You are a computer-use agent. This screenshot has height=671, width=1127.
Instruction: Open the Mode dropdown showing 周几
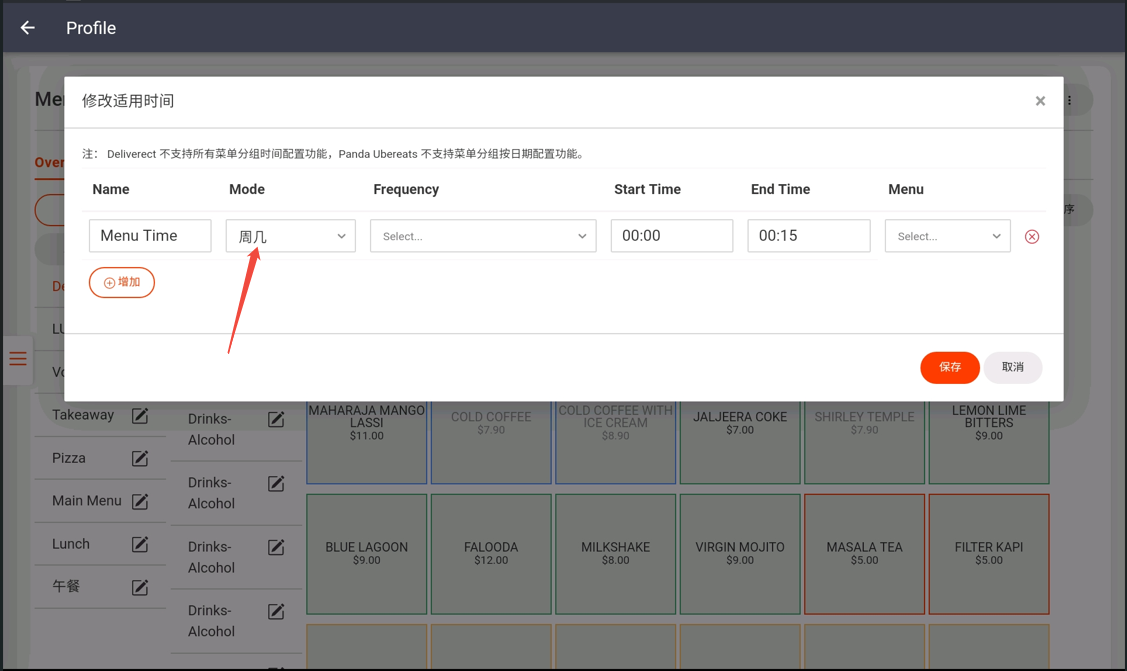[290, 236]
